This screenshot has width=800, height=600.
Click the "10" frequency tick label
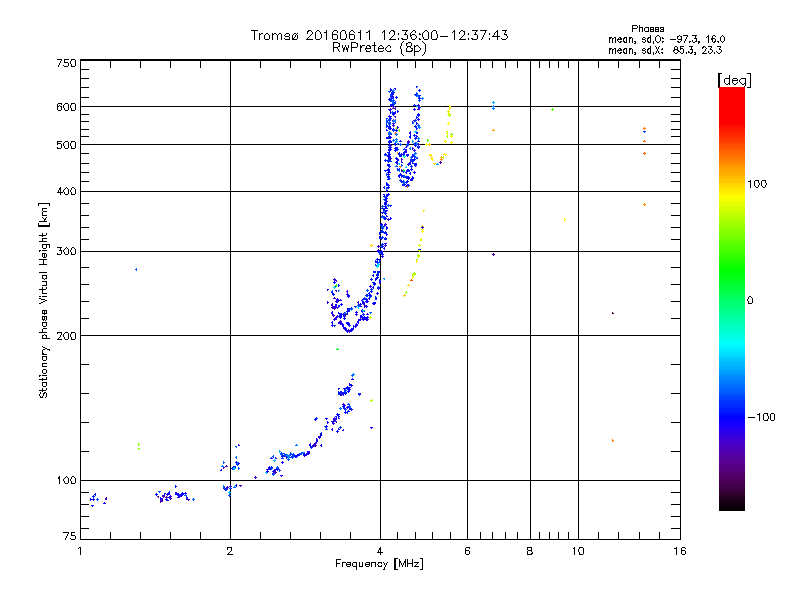pyautogui.click(x=578, y=551)
